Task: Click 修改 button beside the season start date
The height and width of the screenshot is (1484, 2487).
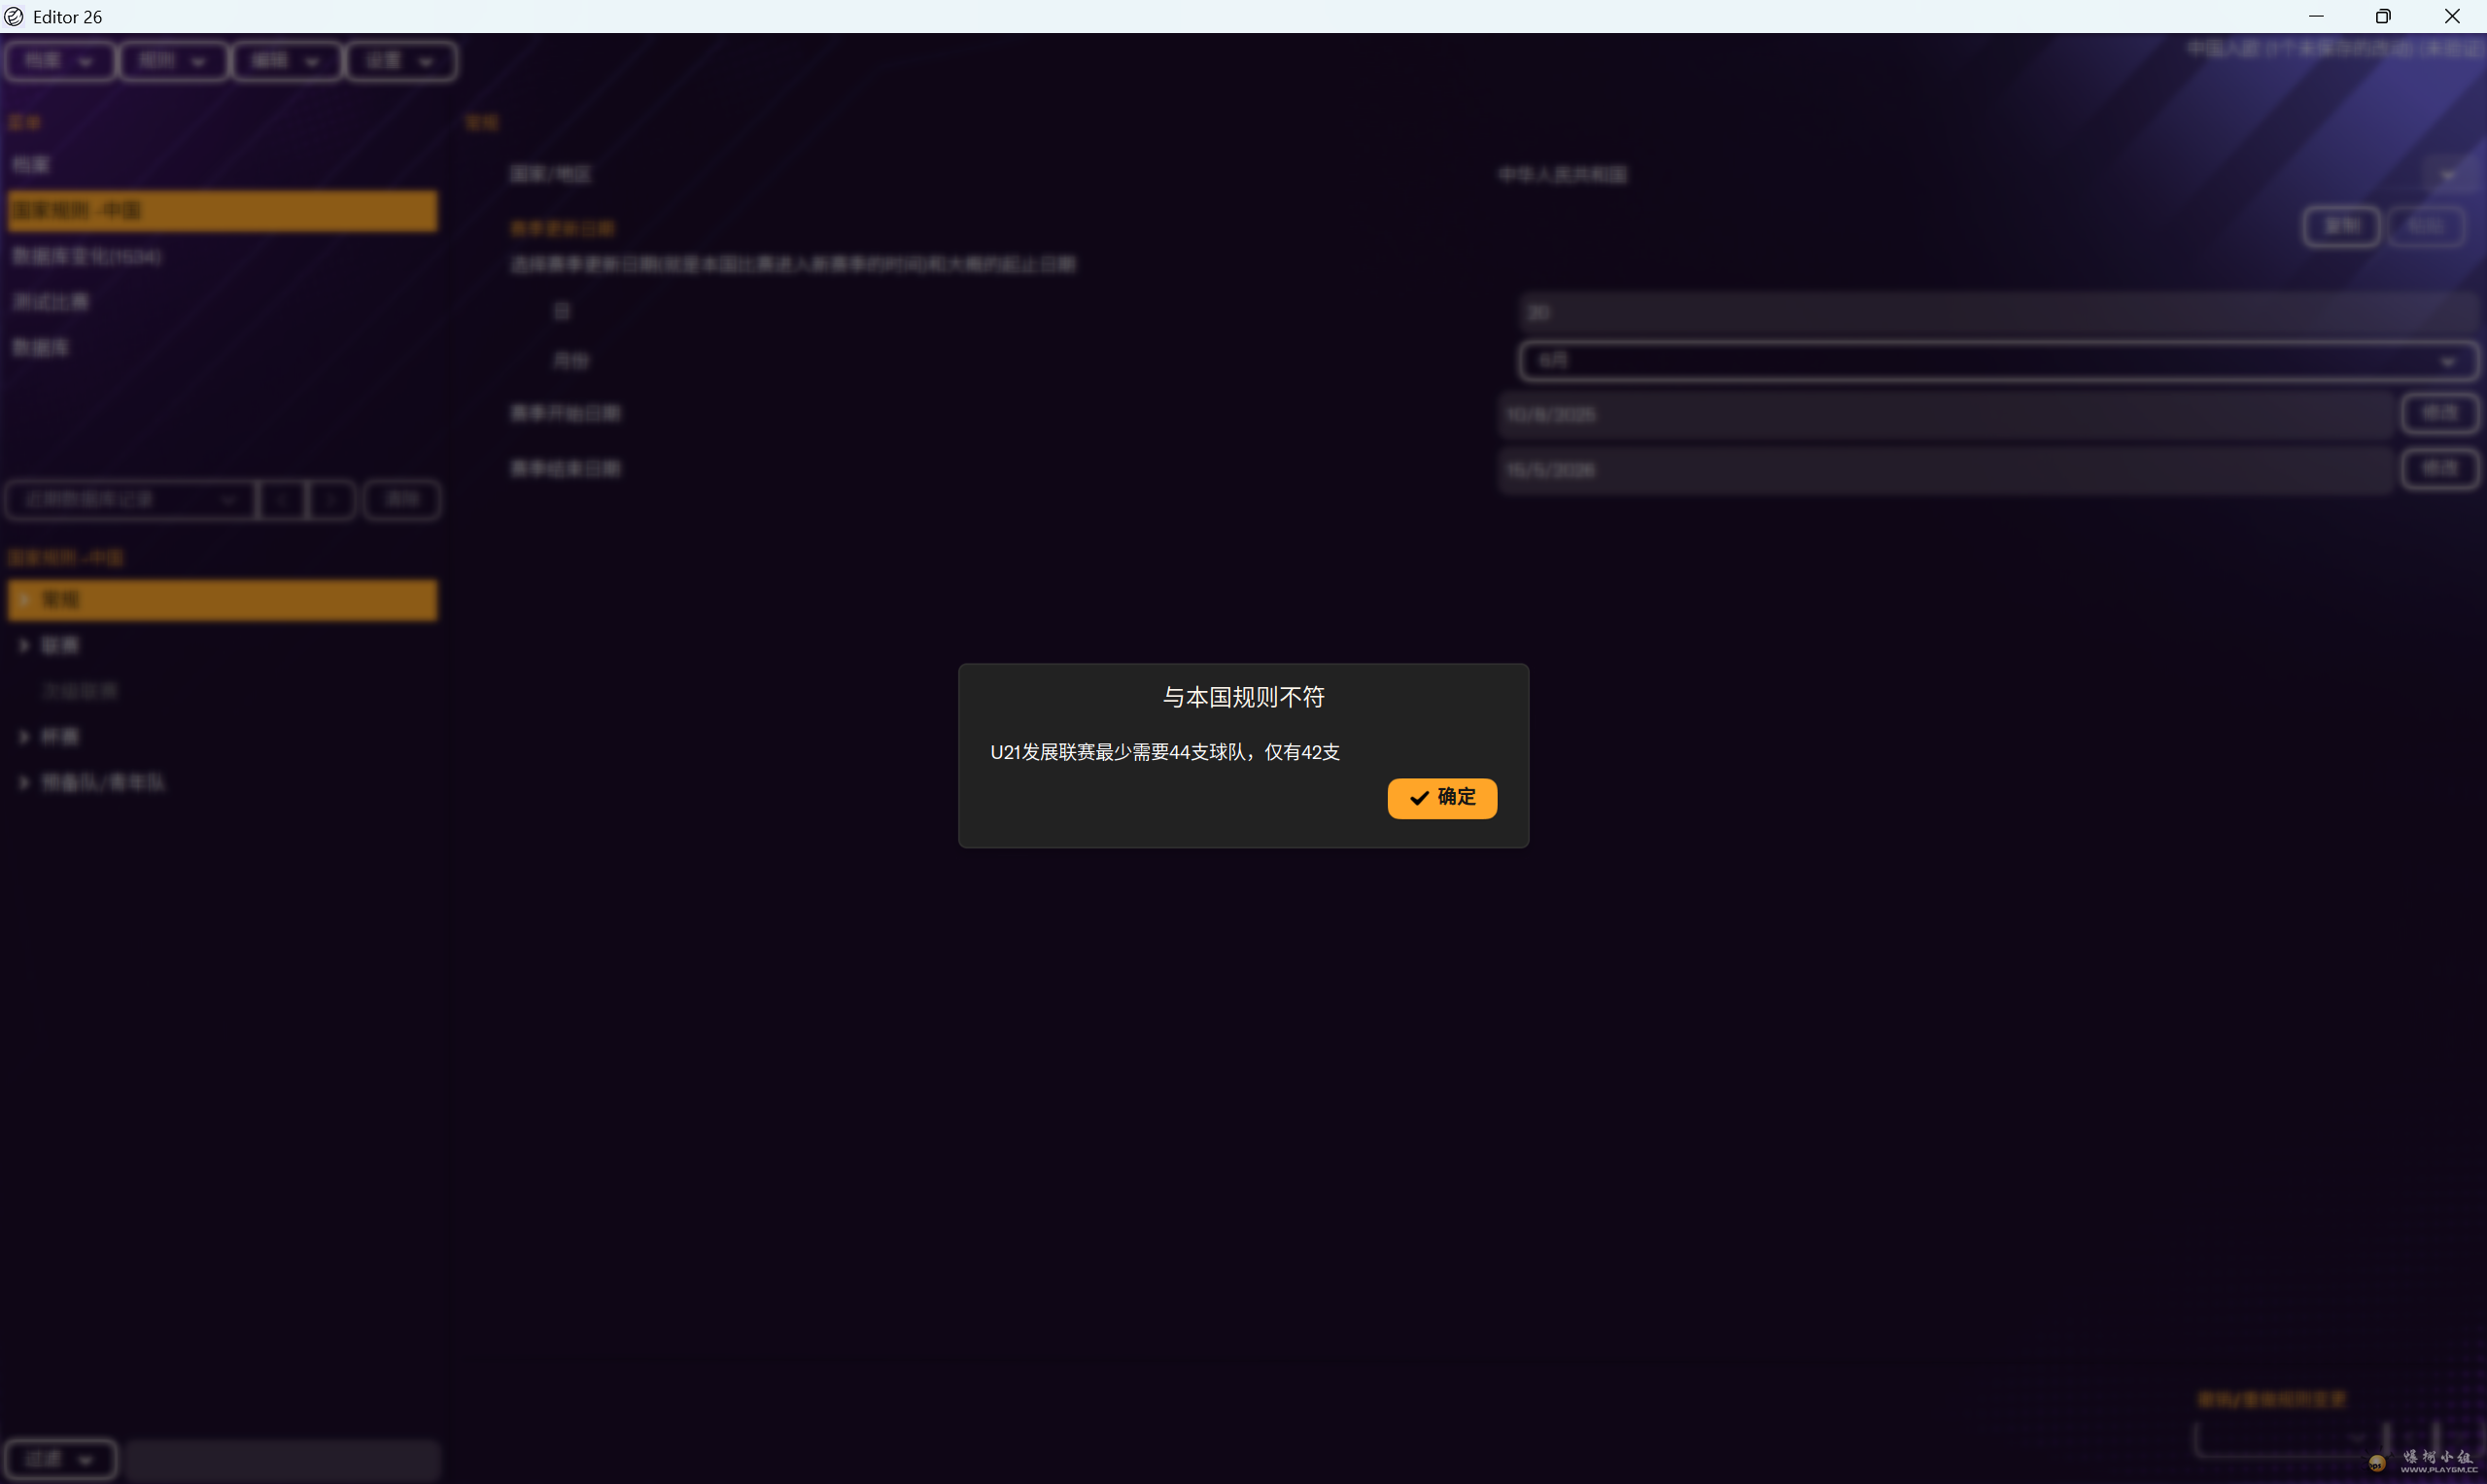Action: pyautogui.click(x=2438, y=413)
